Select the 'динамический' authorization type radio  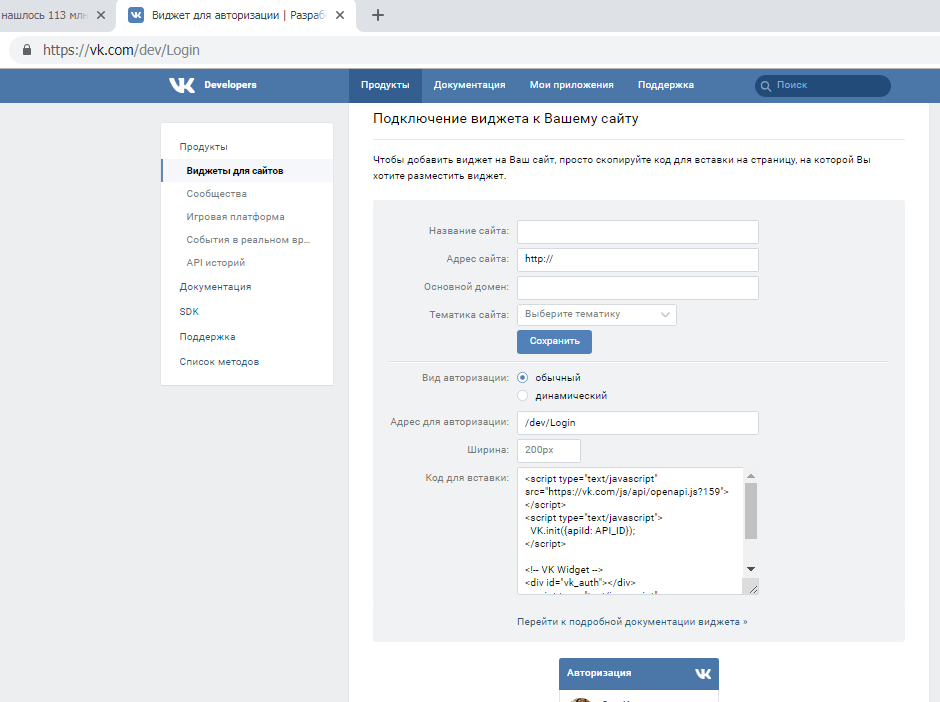pos(523,396)
